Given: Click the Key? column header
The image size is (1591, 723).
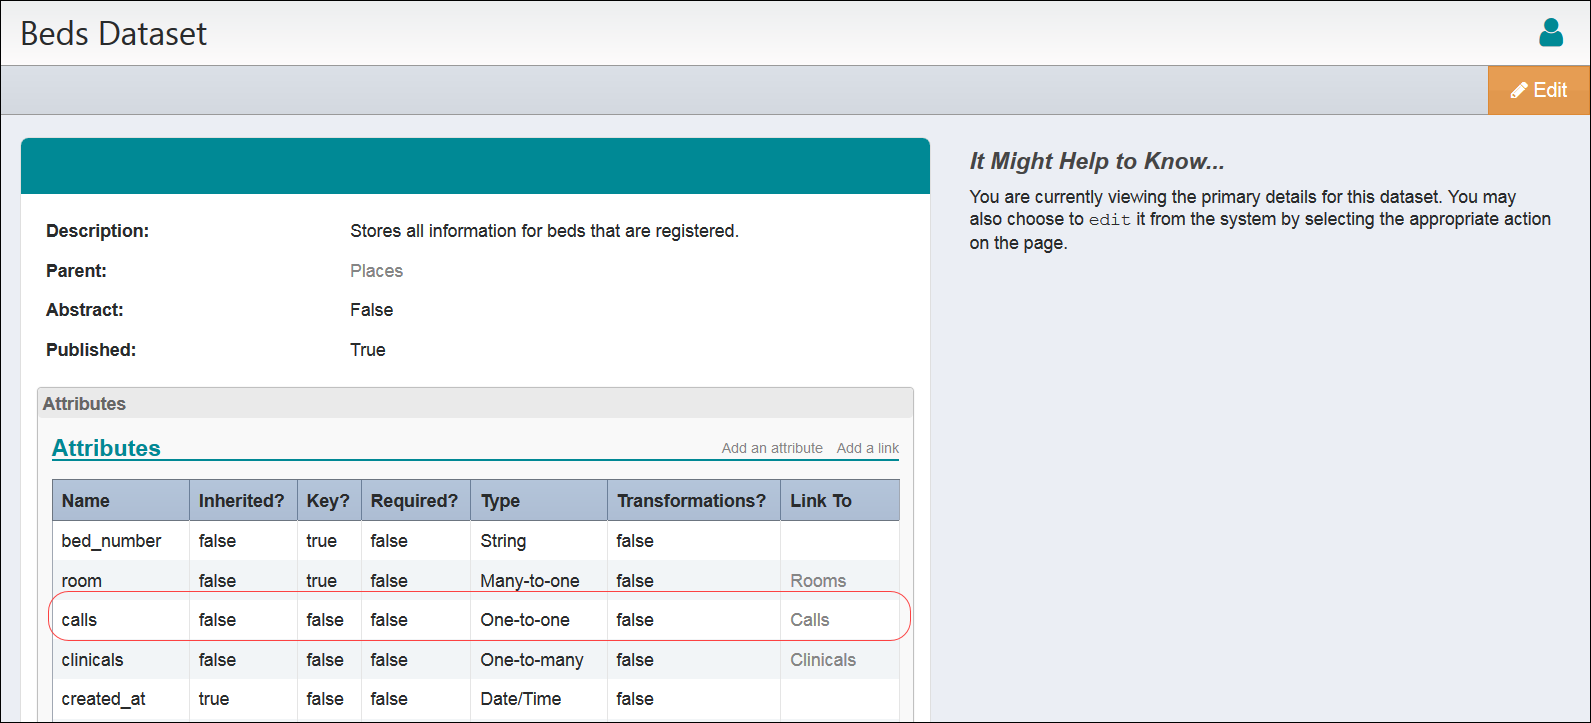Looking at the screenshot, I should point(328,501).
